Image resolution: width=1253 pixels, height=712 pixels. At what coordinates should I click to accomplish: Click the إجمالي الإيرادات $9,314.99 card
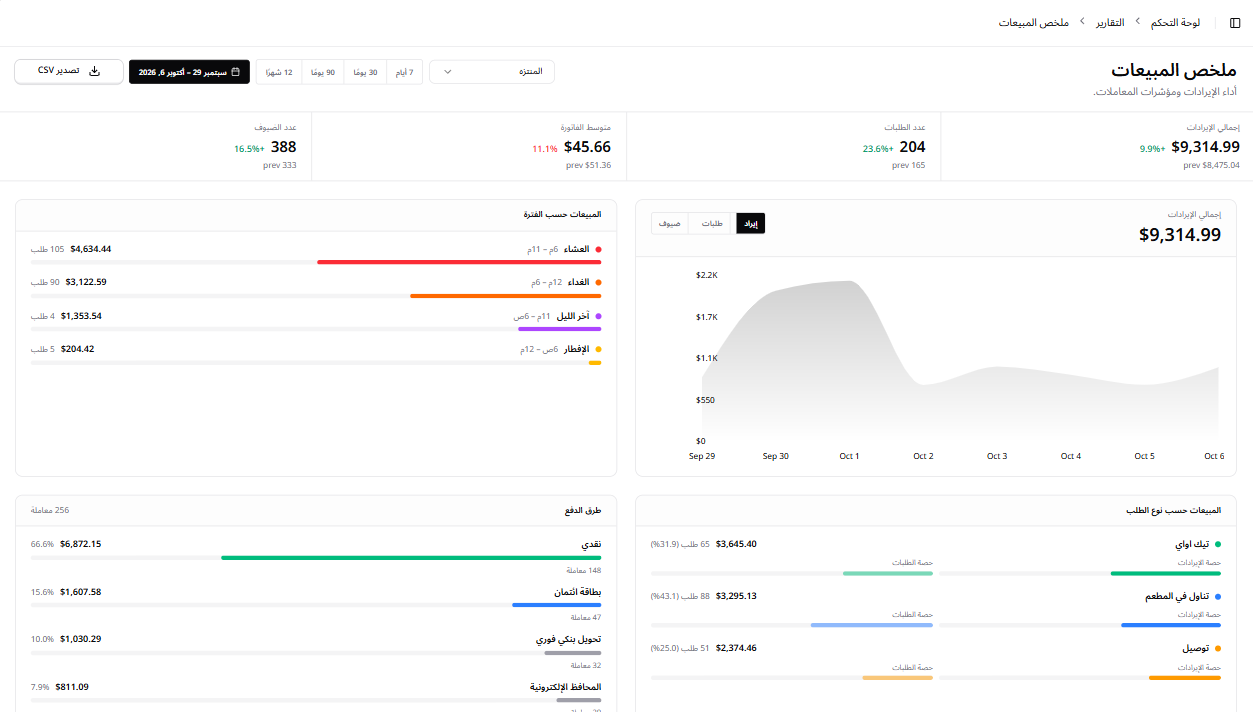coord(1097,147)
